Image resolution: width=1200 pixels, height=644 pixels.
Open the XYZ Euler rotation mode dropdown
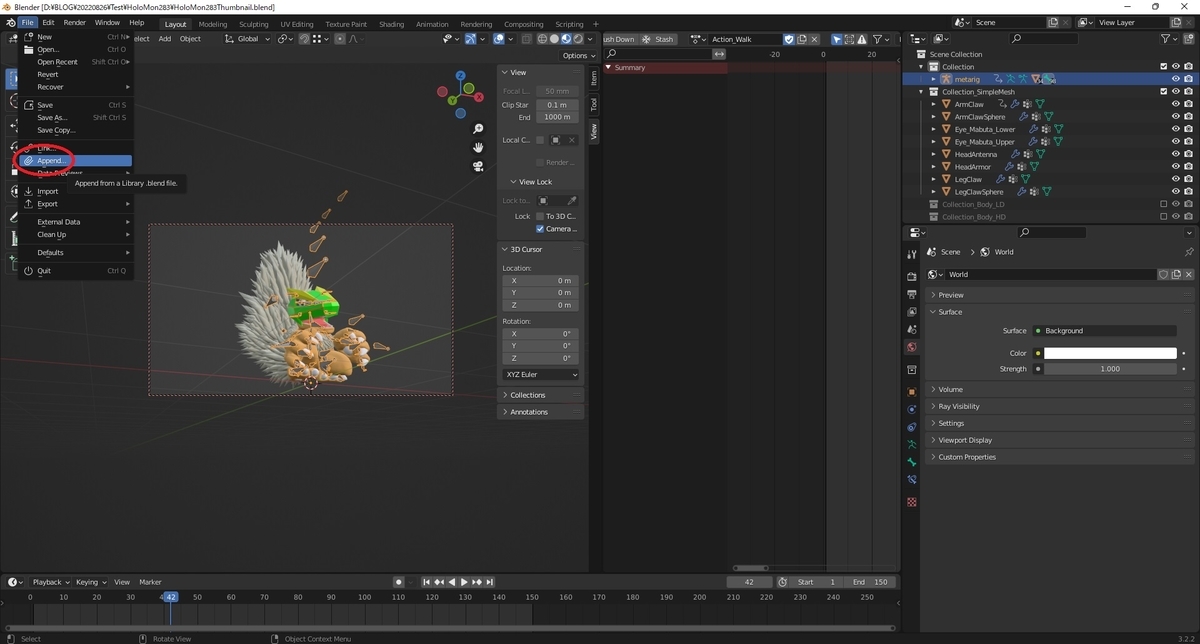[x=541, y=374]
